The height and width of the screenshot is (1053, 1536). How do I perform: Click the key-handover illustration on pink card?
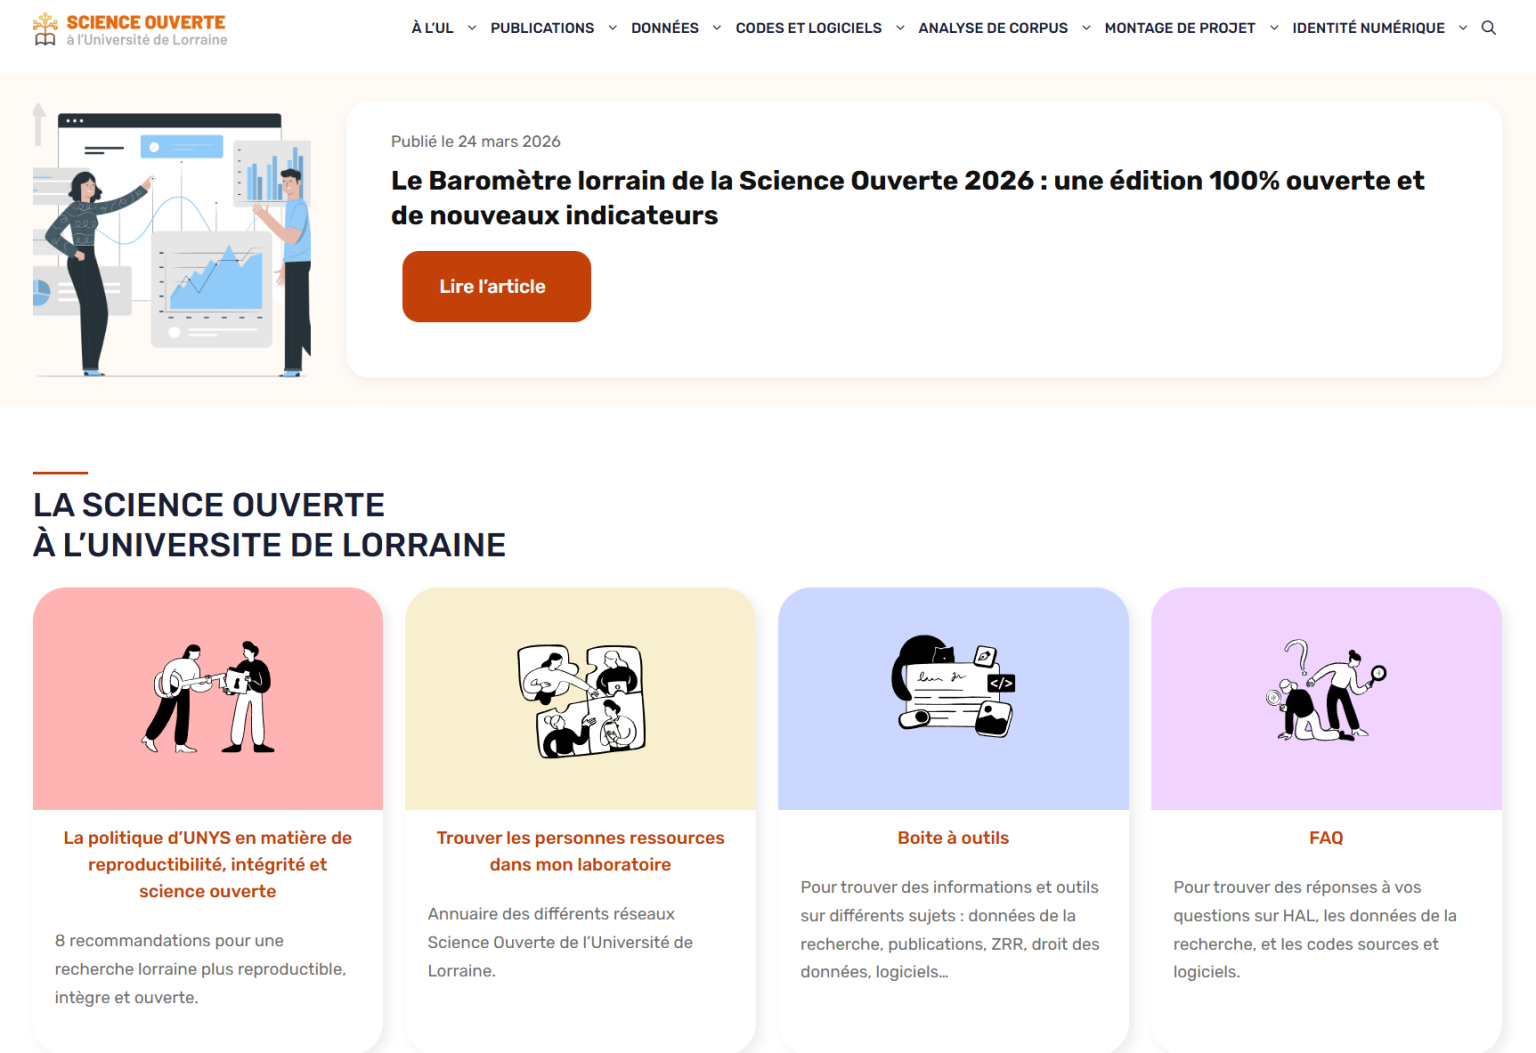208,698
